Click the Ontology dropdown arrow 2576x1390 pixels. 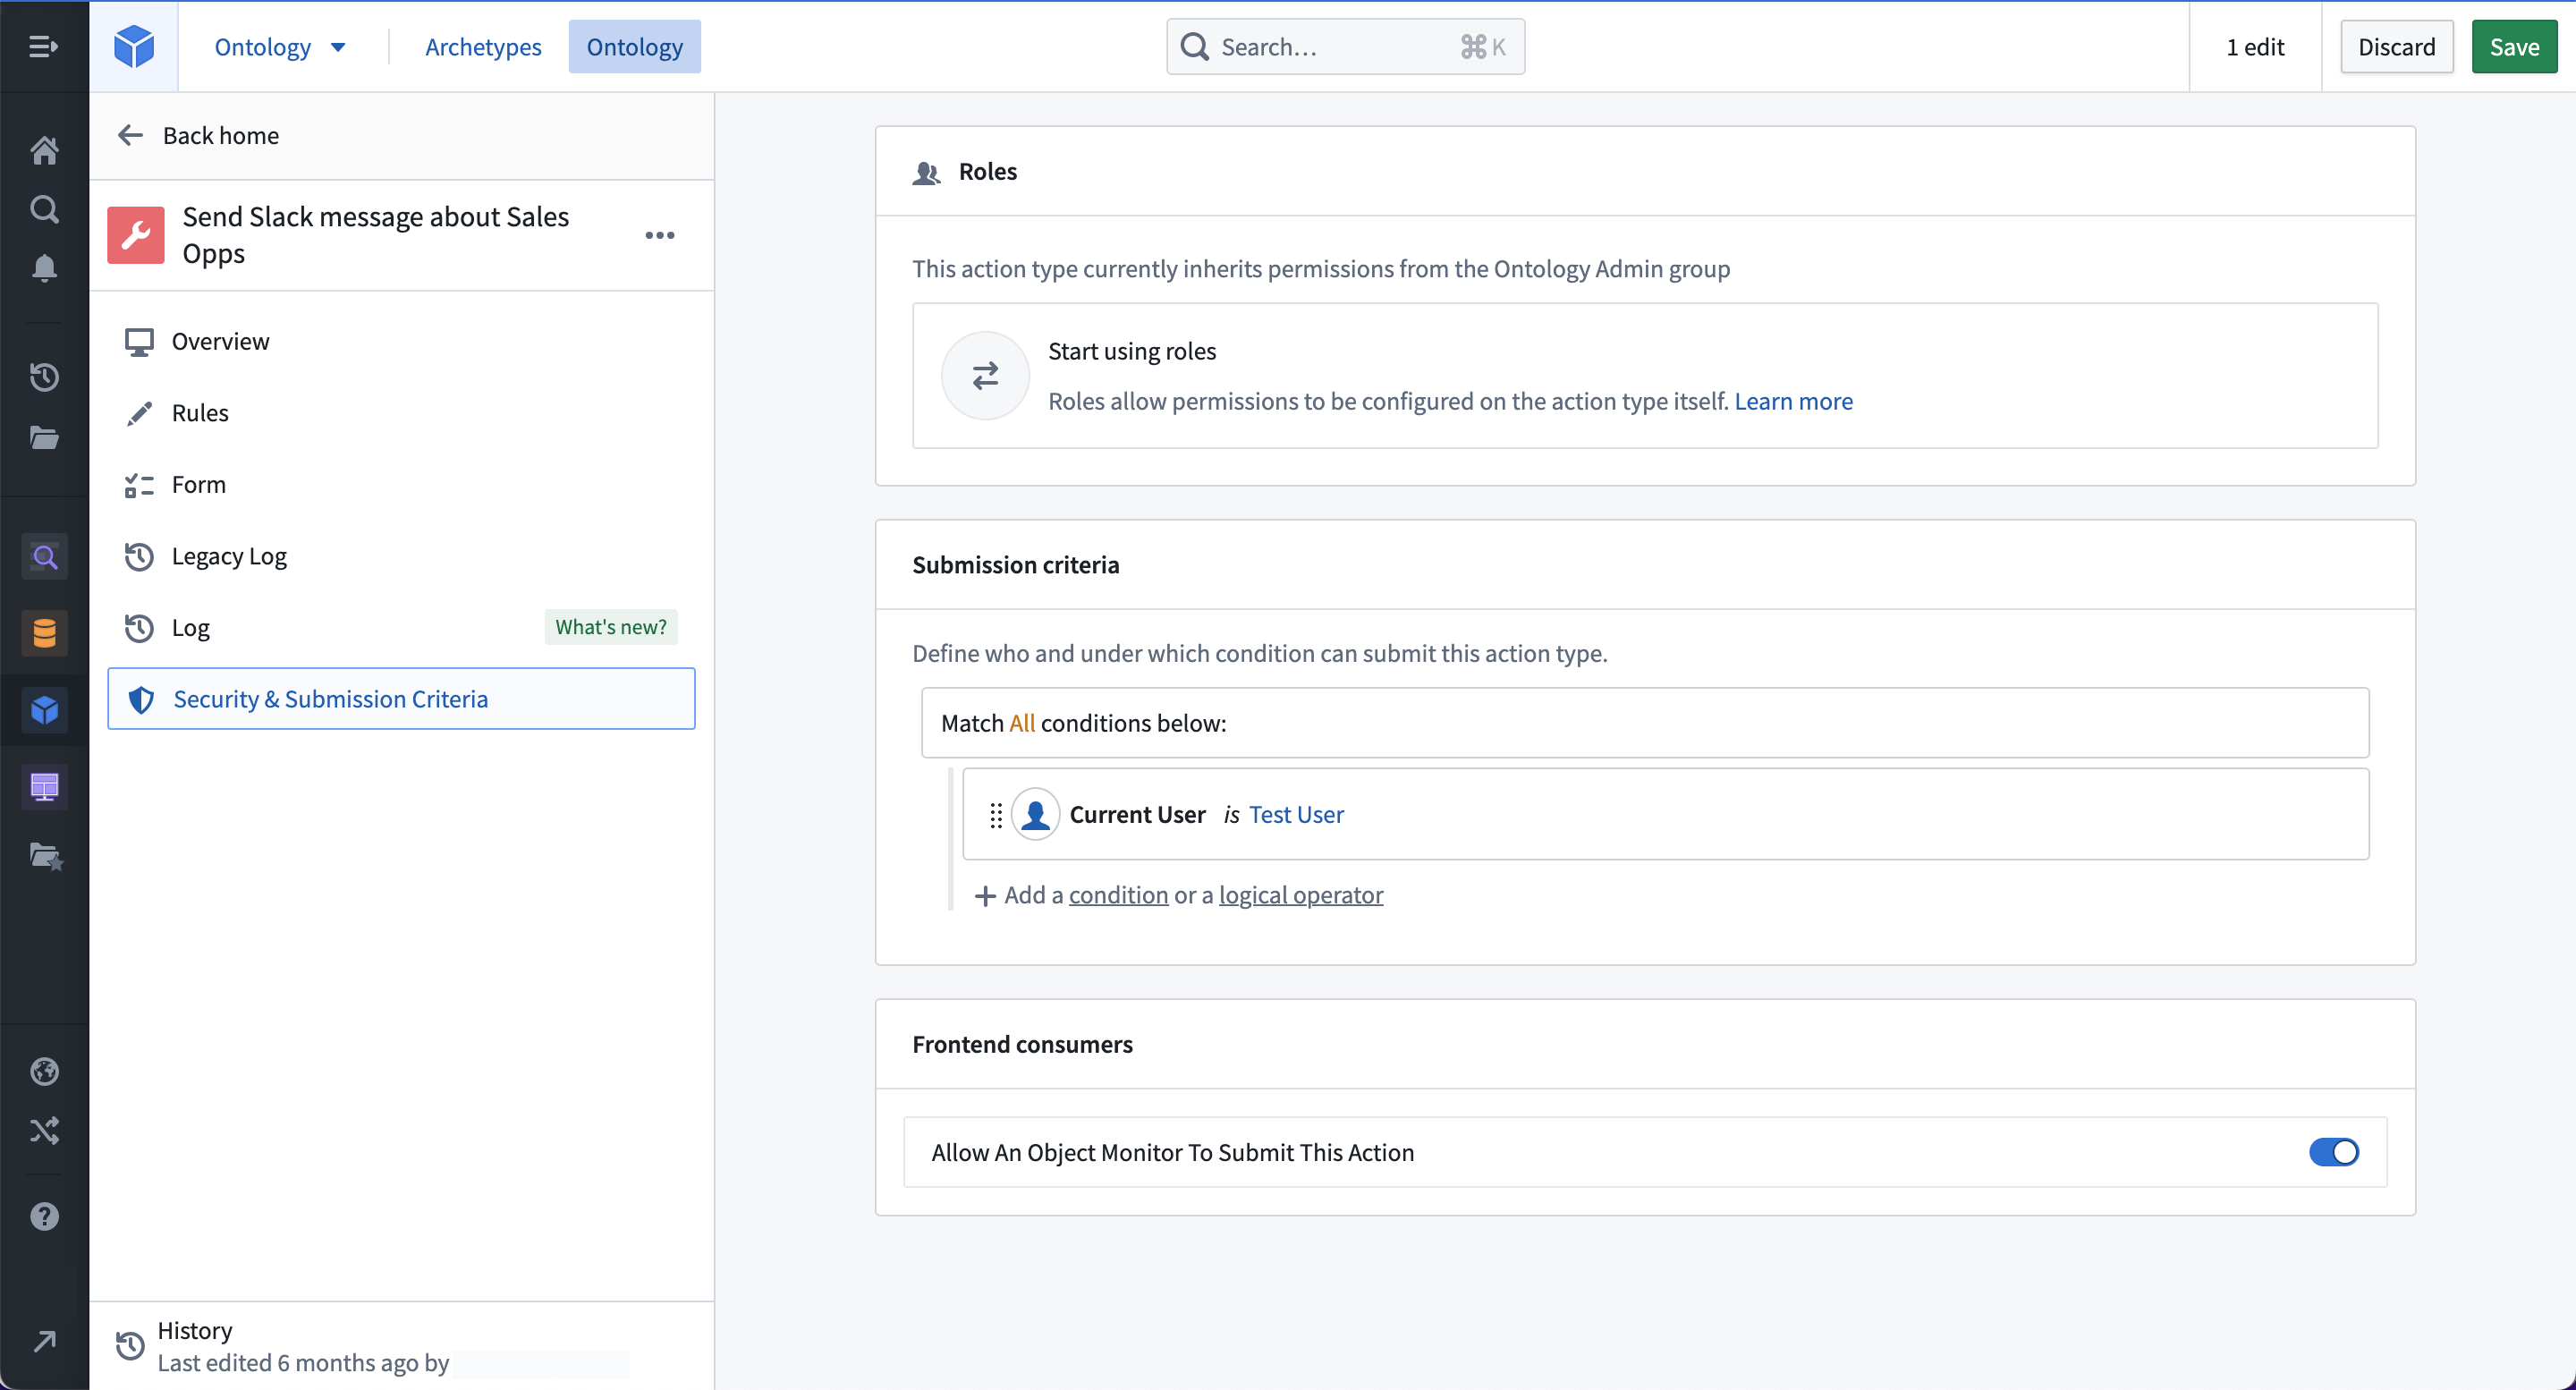tap(337, 47)
